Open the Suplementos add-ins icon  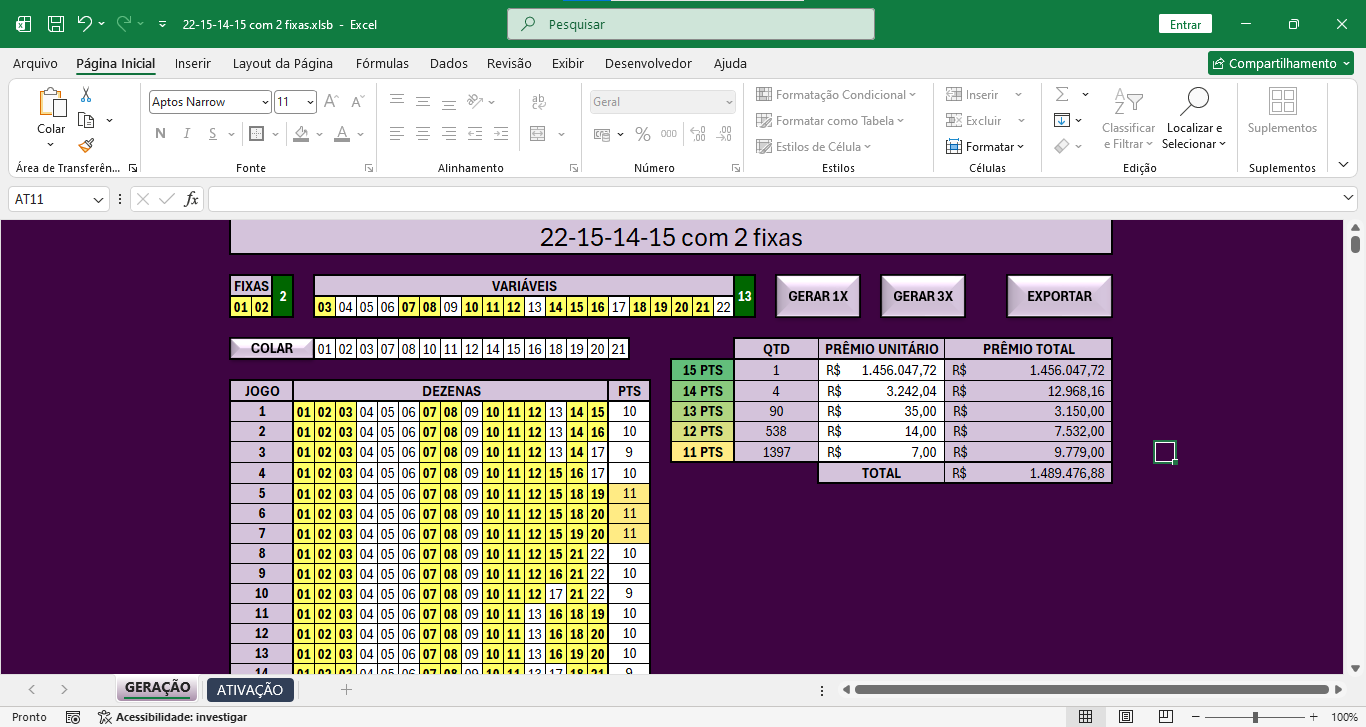pos(1282,110)
